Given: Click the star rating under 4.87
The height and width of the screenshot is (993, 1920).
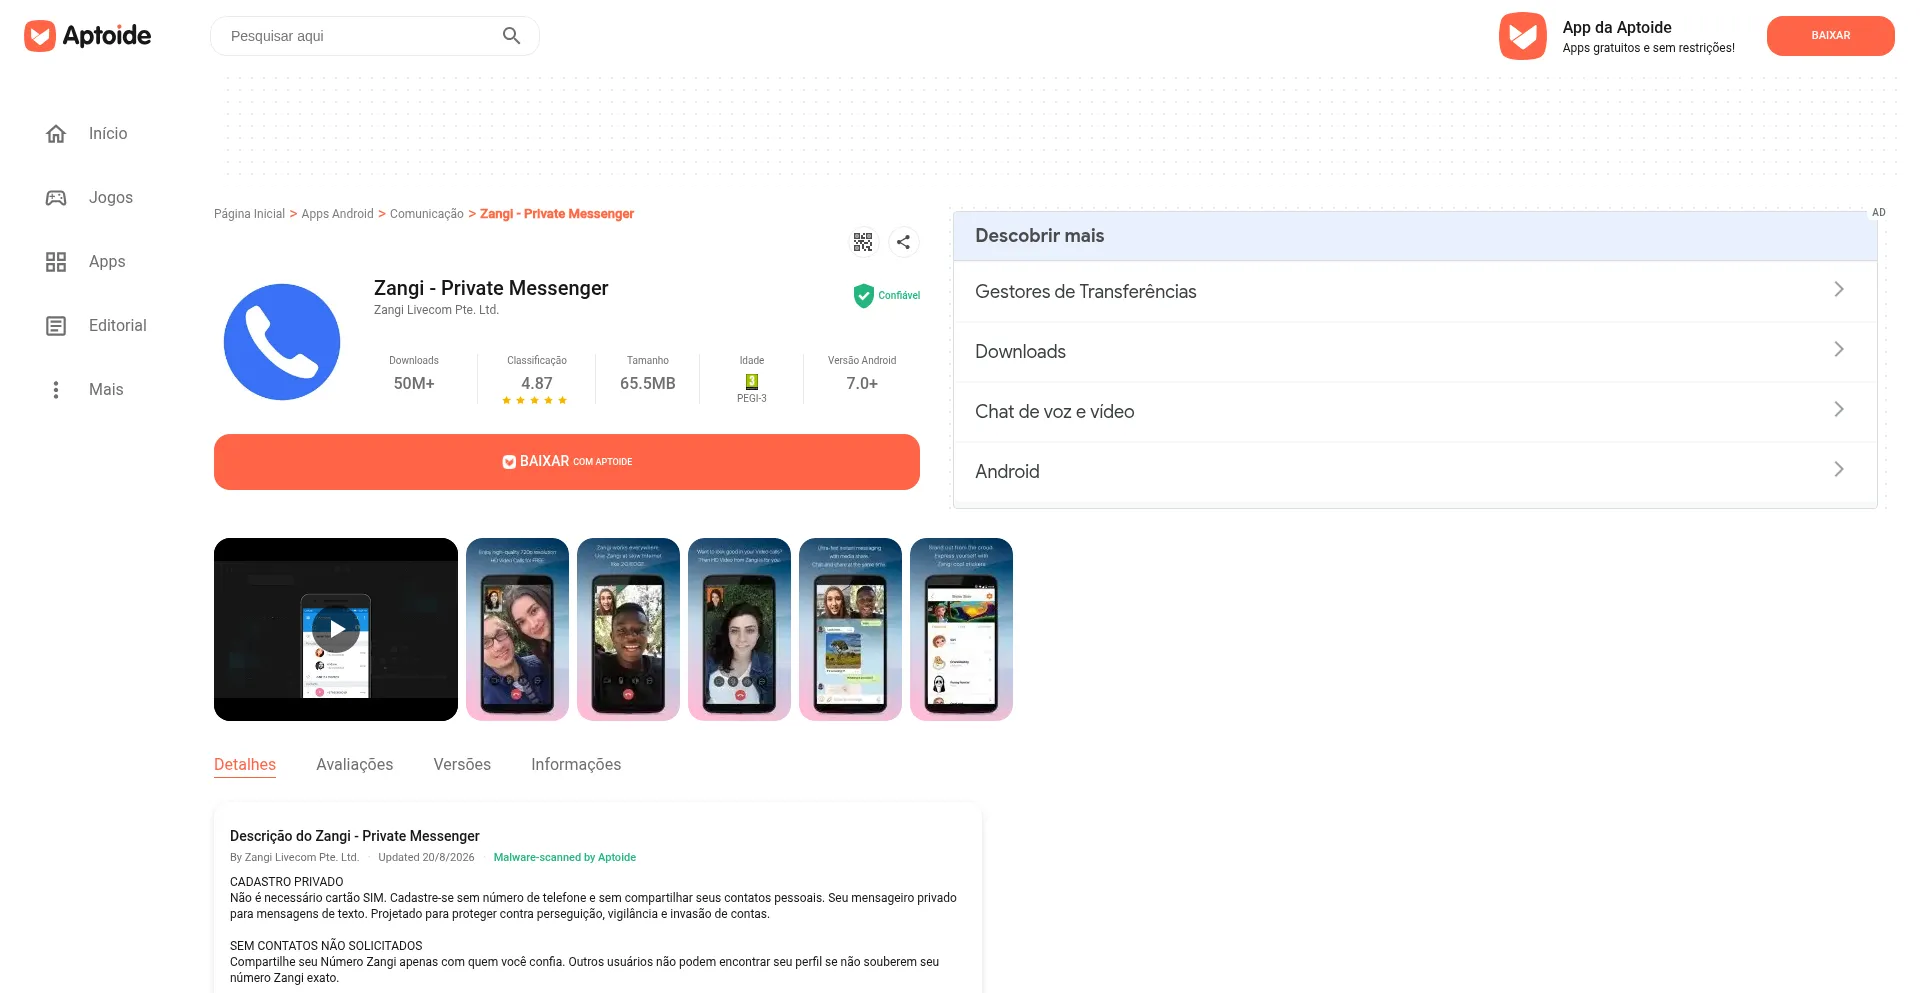Looking at the screenshot, I should click(x=535, y=401).
